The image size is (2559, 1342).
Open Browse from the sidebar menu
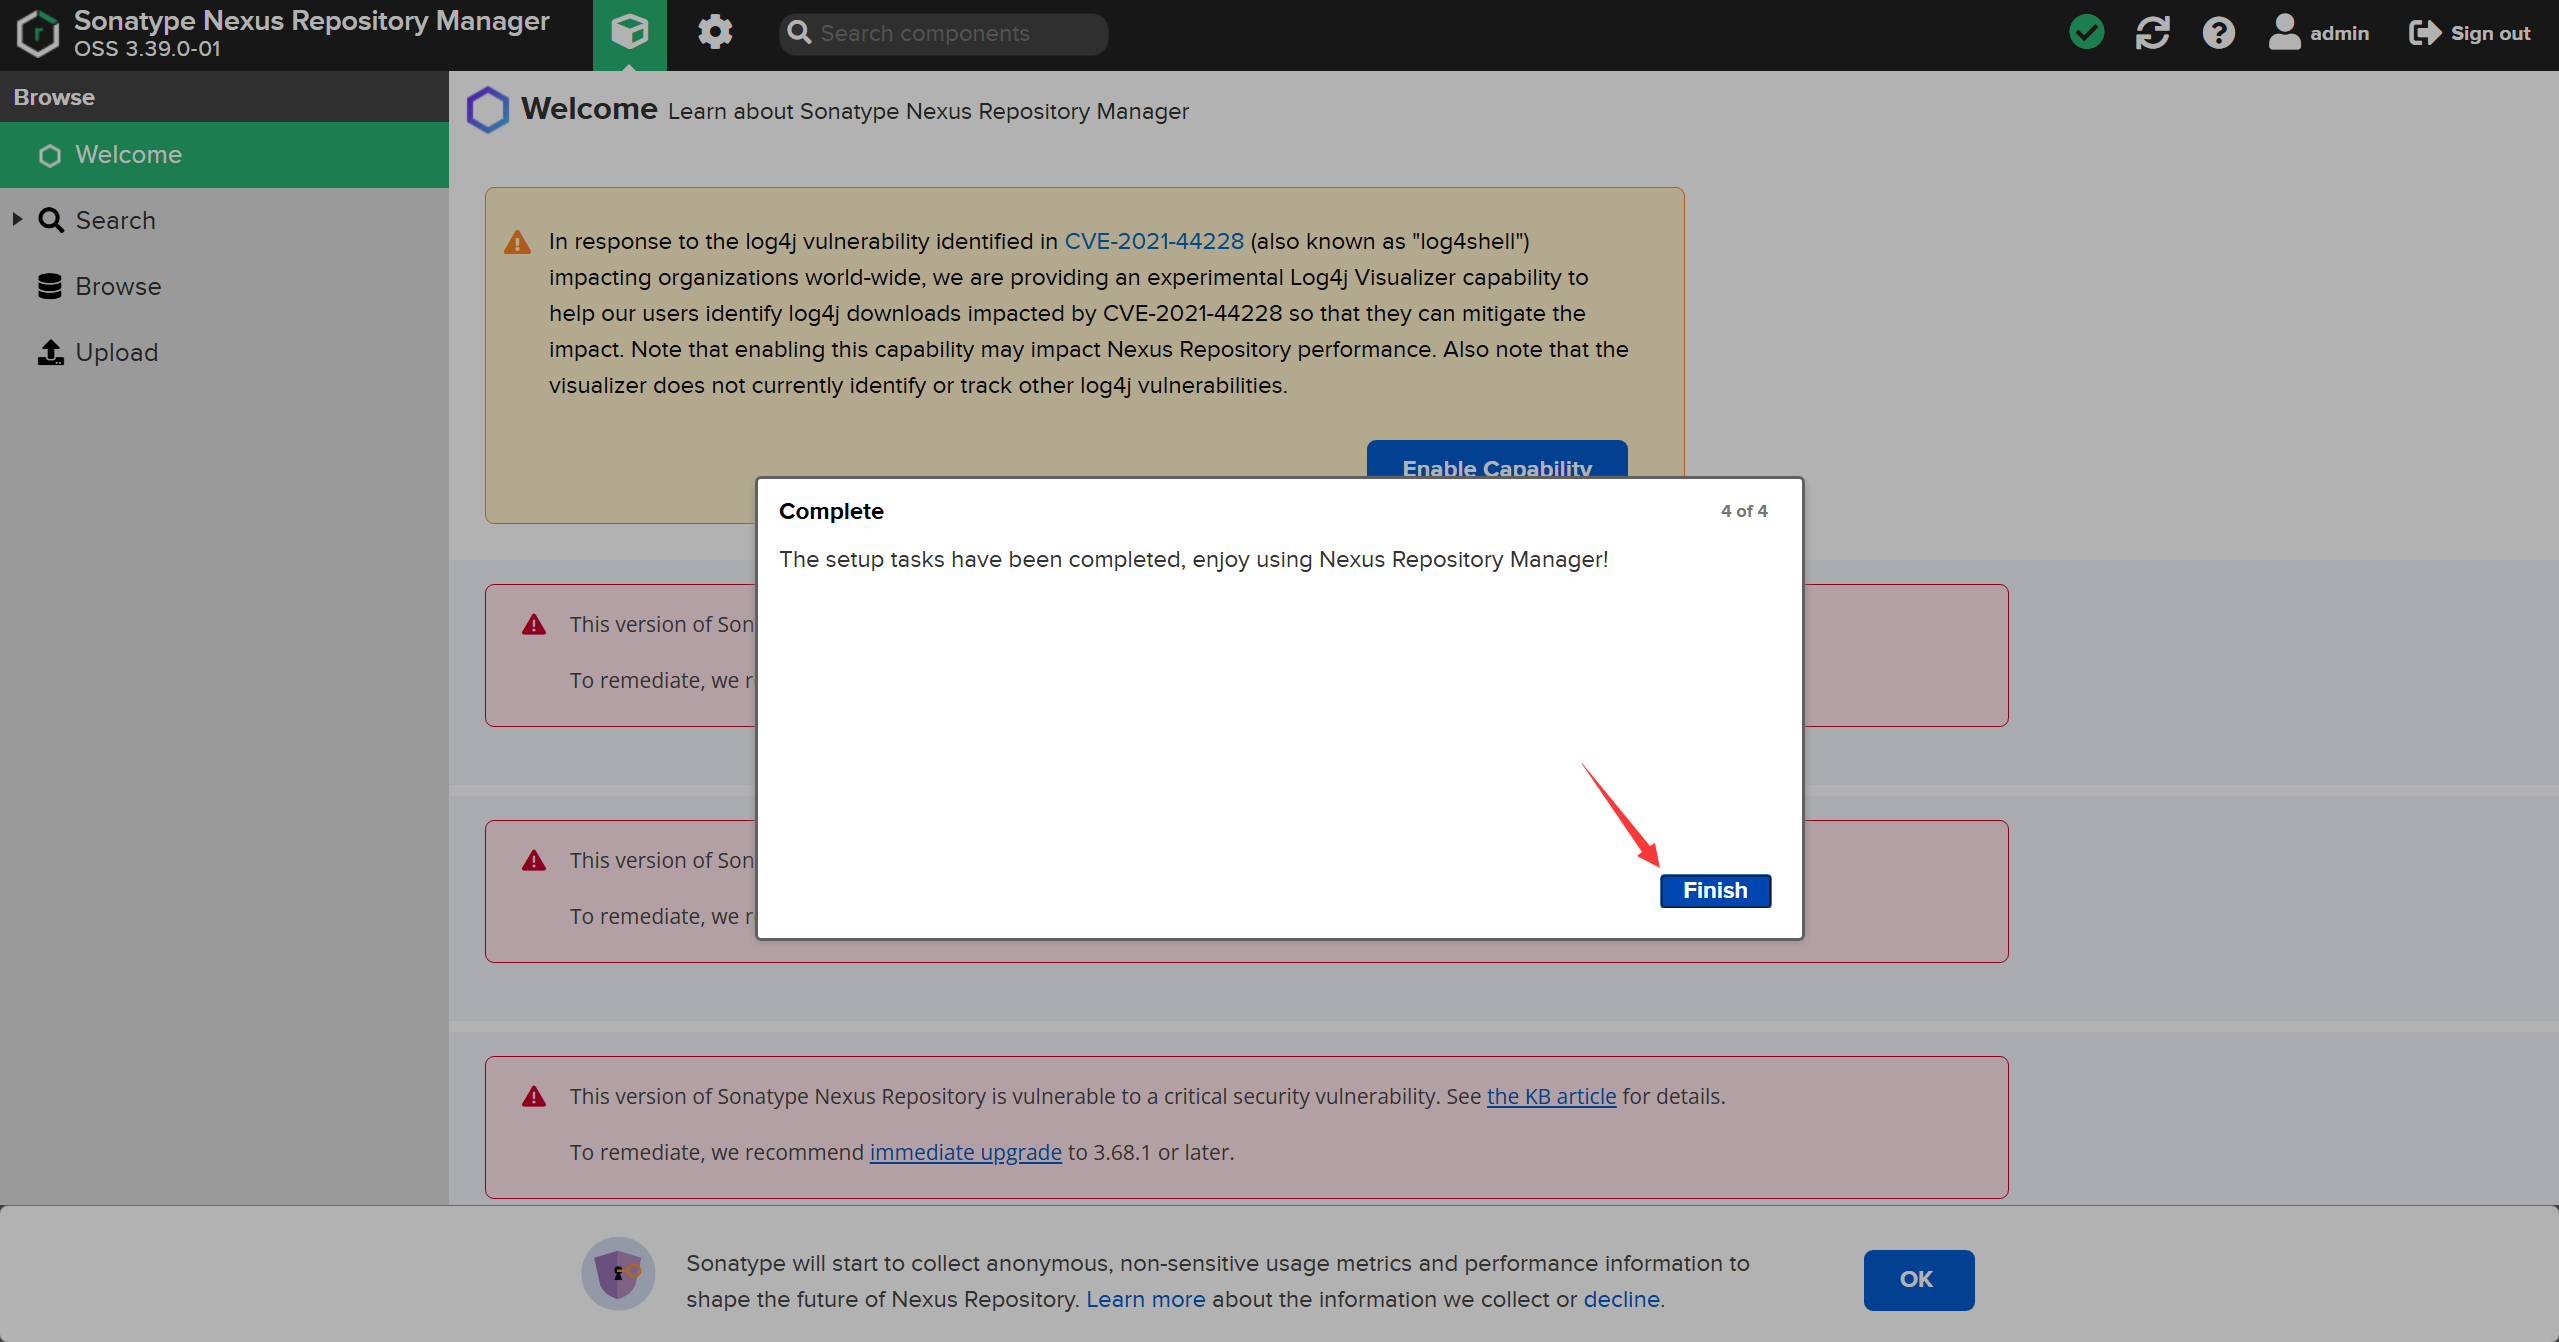[118, 287]
